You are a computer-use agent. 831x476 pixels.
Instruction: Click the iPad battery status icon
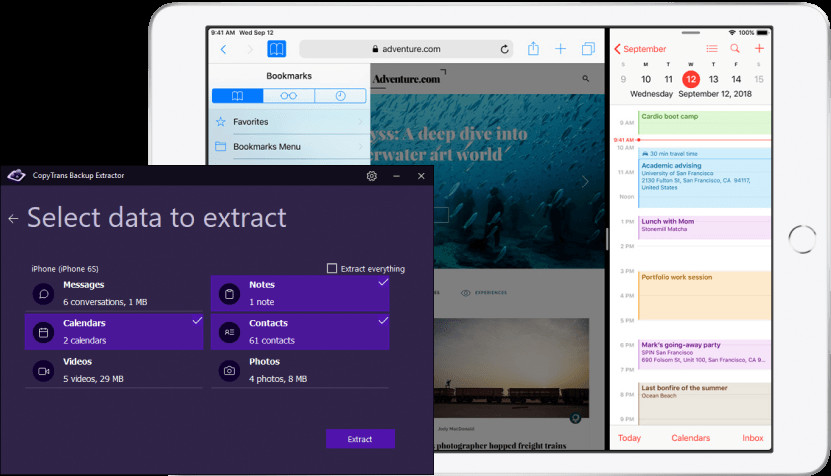pos(763,33)
